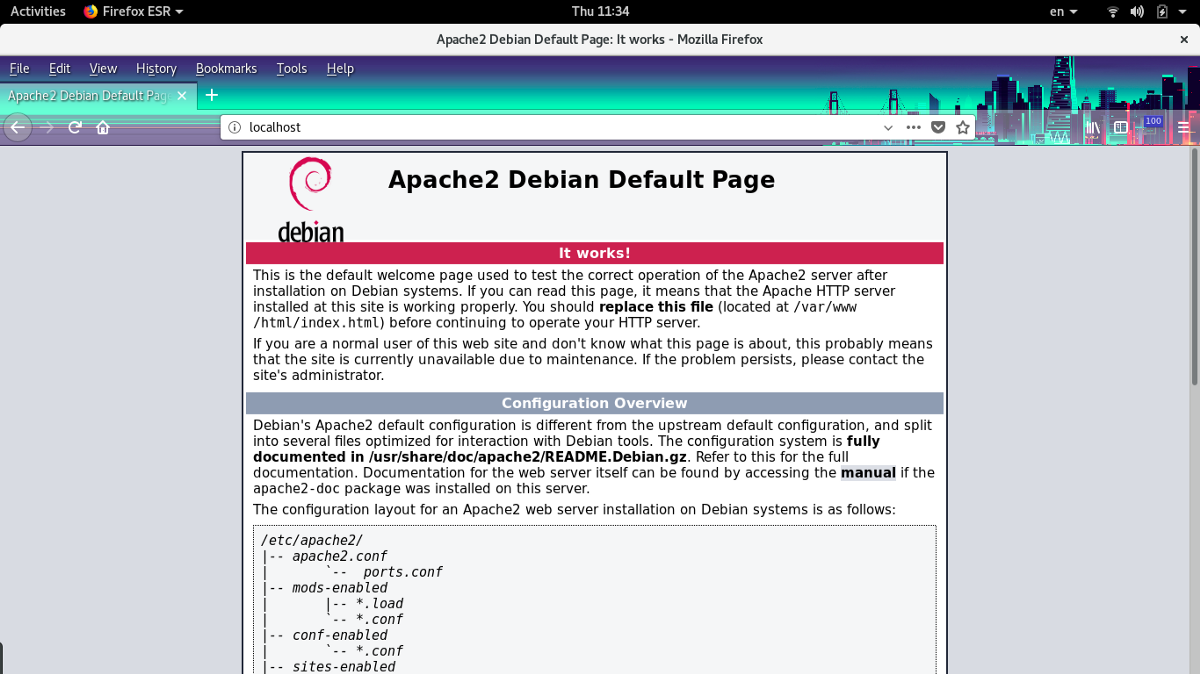This screenshot has width=1200, height=674.
Task: Bookmark this page with star icon
Action: (x=963, y=127)
